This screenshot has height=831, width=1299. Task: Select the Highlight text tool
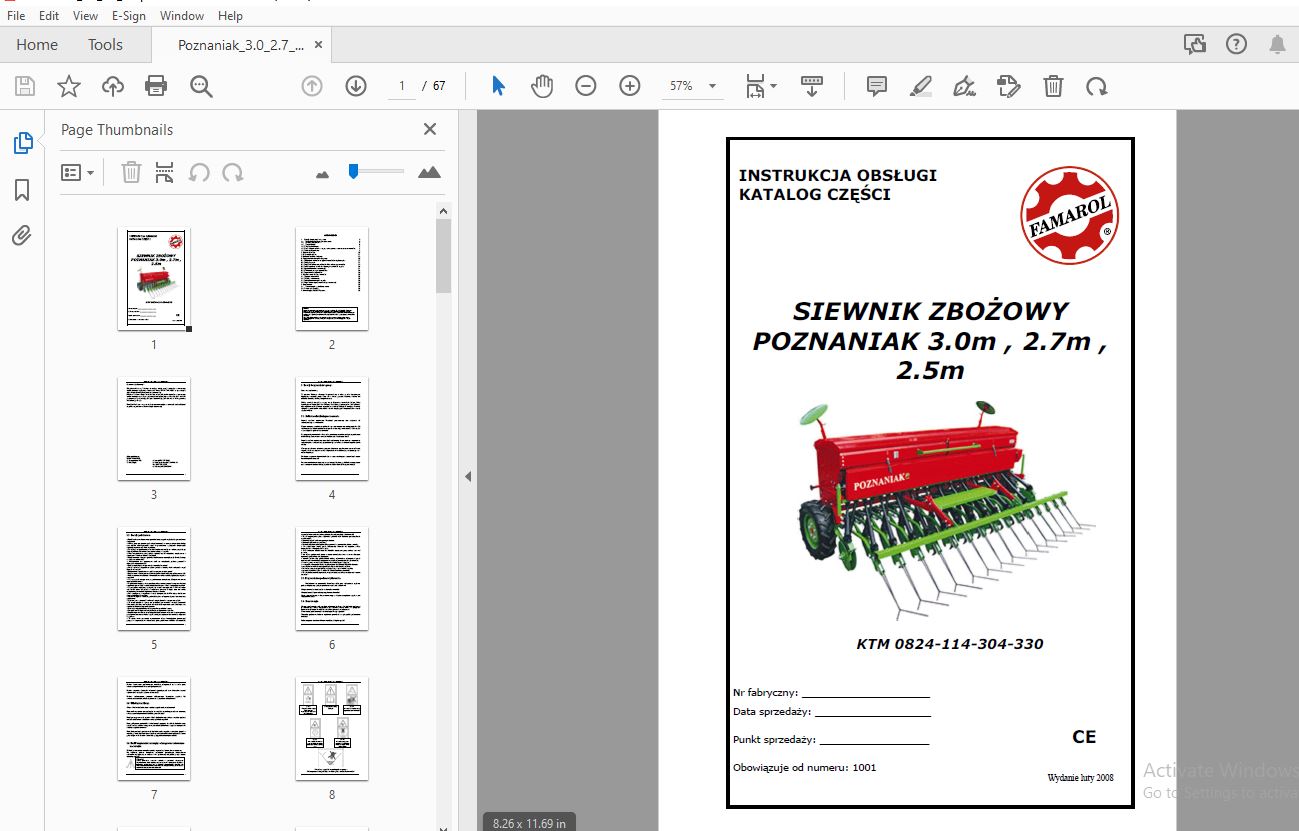pyautogui.click(x=921, y=86)
